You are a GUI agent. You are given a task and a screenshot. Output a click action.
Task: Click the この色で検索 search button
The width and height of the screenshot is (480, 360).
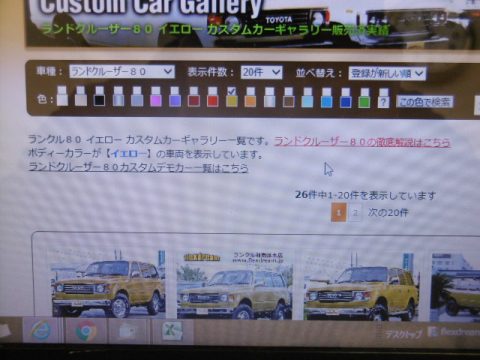[425, 102]
